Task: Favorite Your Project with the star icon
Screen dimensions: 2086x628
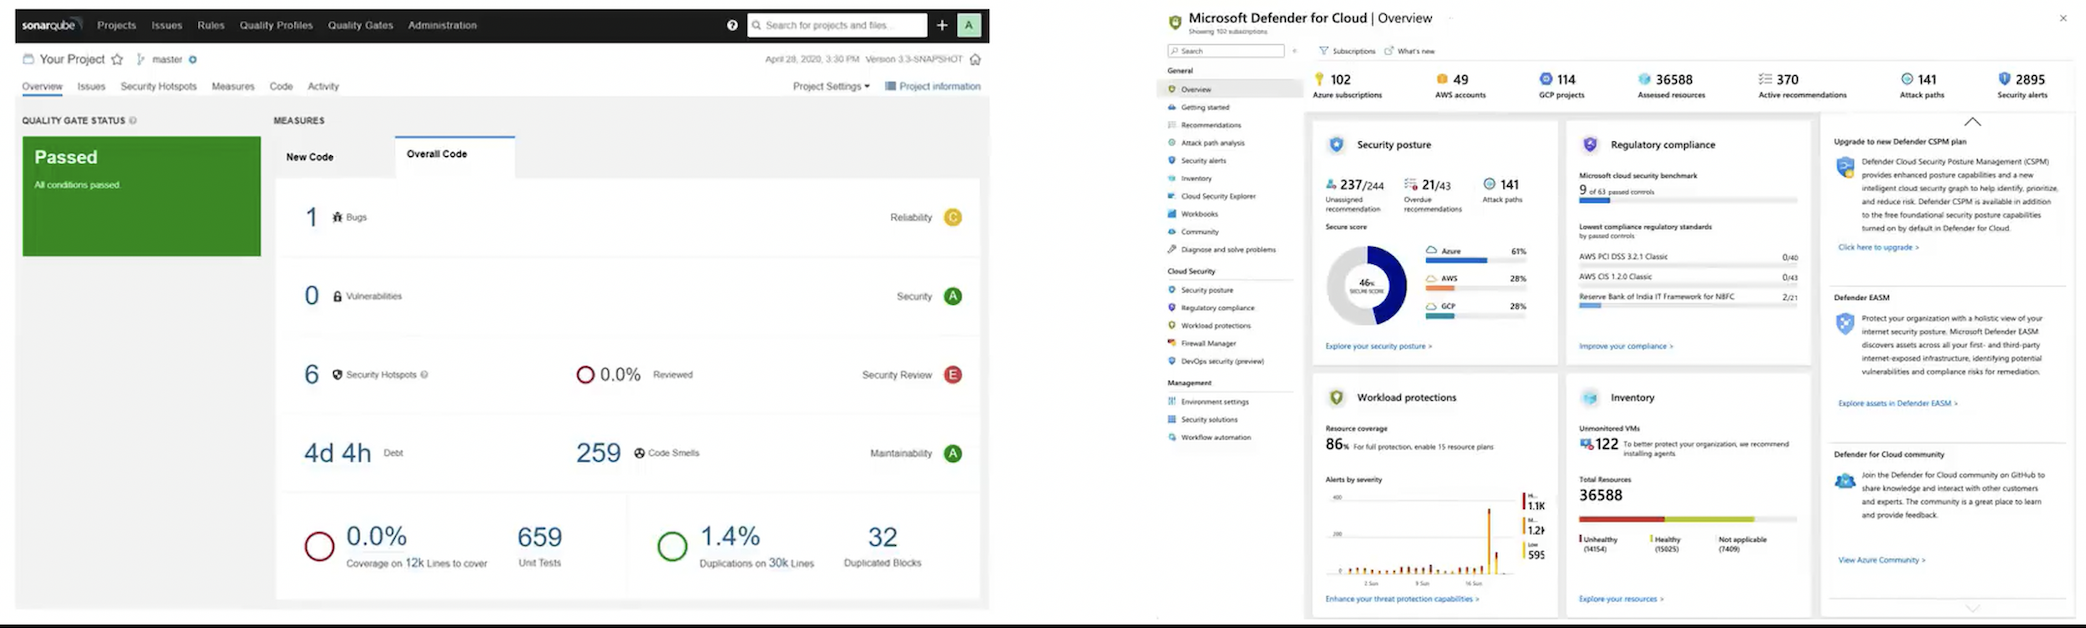Action: point(117,60)
